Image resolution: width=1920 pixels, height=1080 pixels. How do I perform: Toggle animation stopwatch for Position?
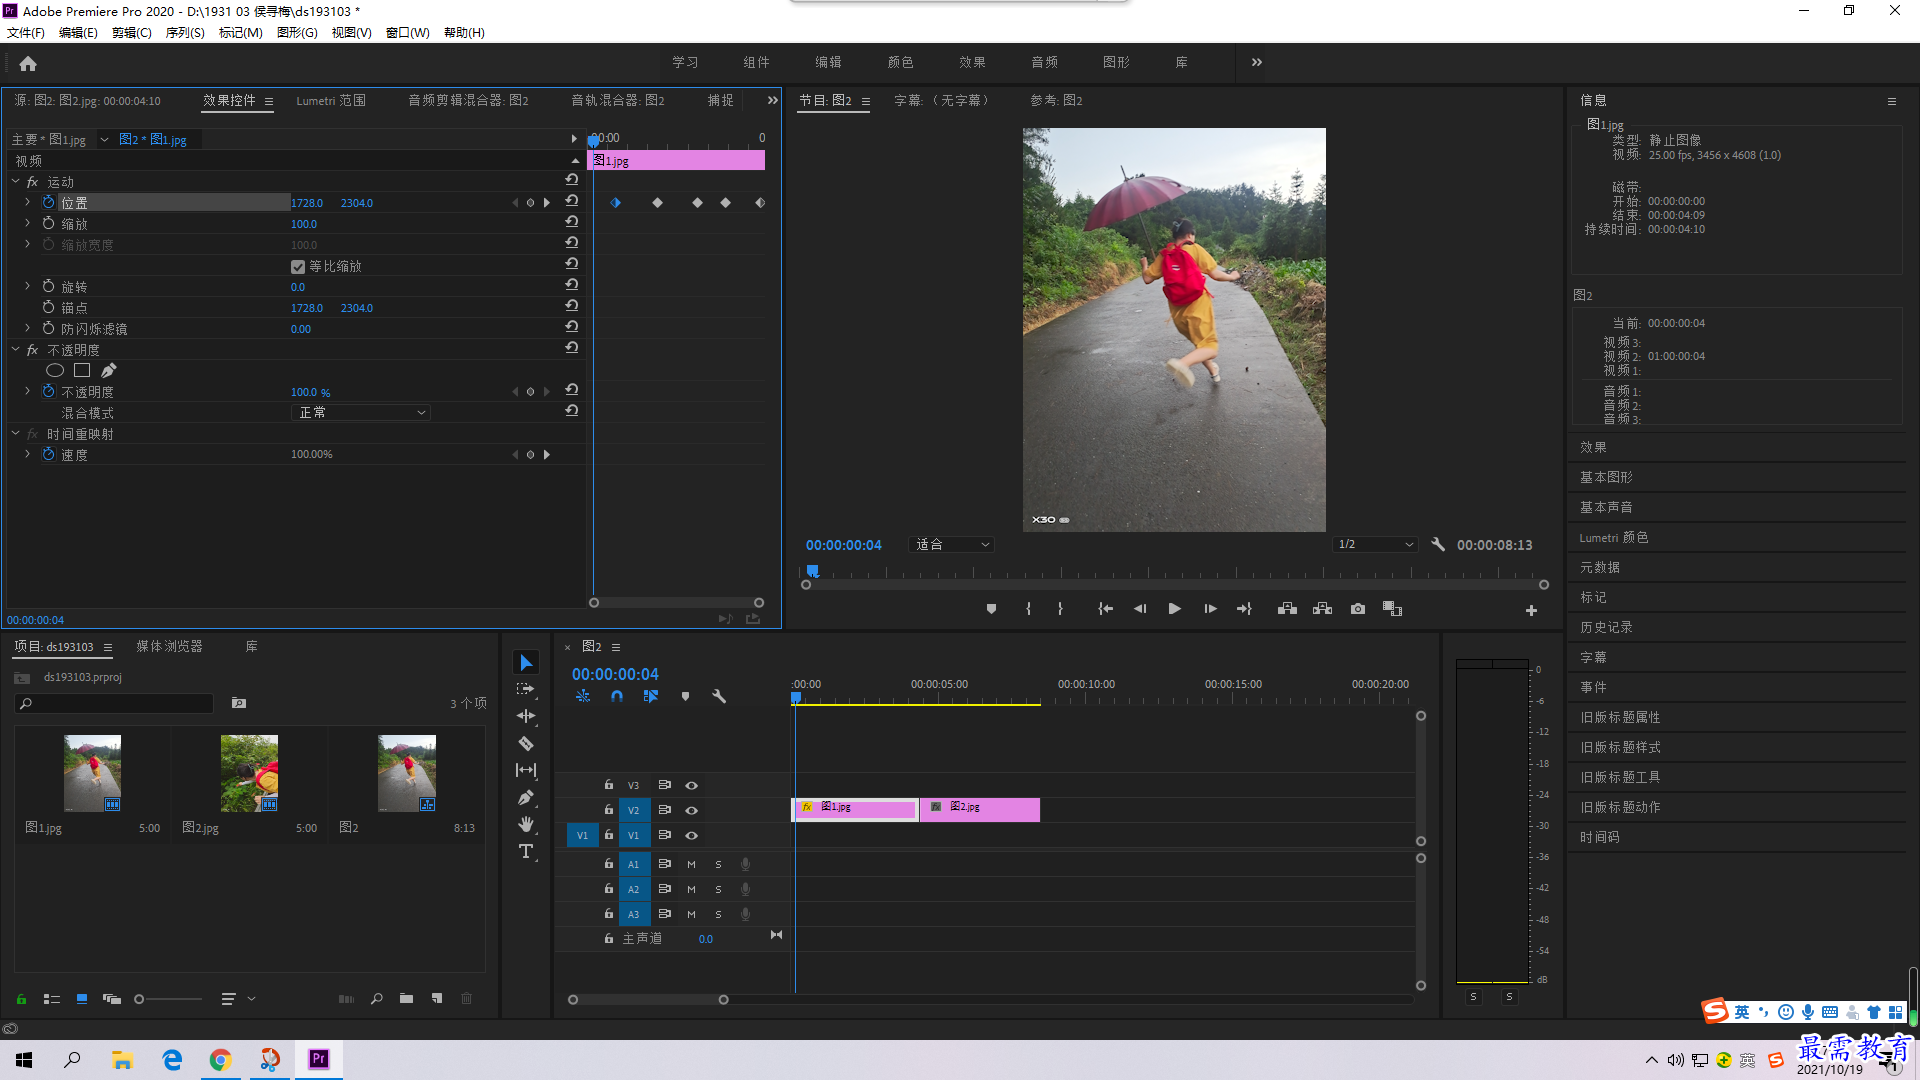point(48,202)
